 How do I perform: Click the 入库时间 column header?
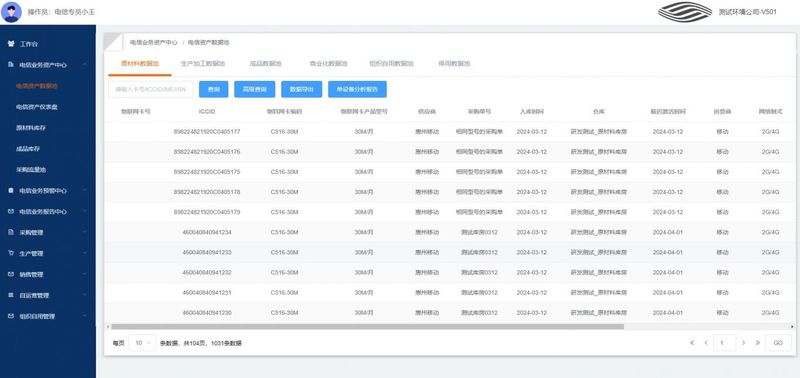(x=532, y=111)
